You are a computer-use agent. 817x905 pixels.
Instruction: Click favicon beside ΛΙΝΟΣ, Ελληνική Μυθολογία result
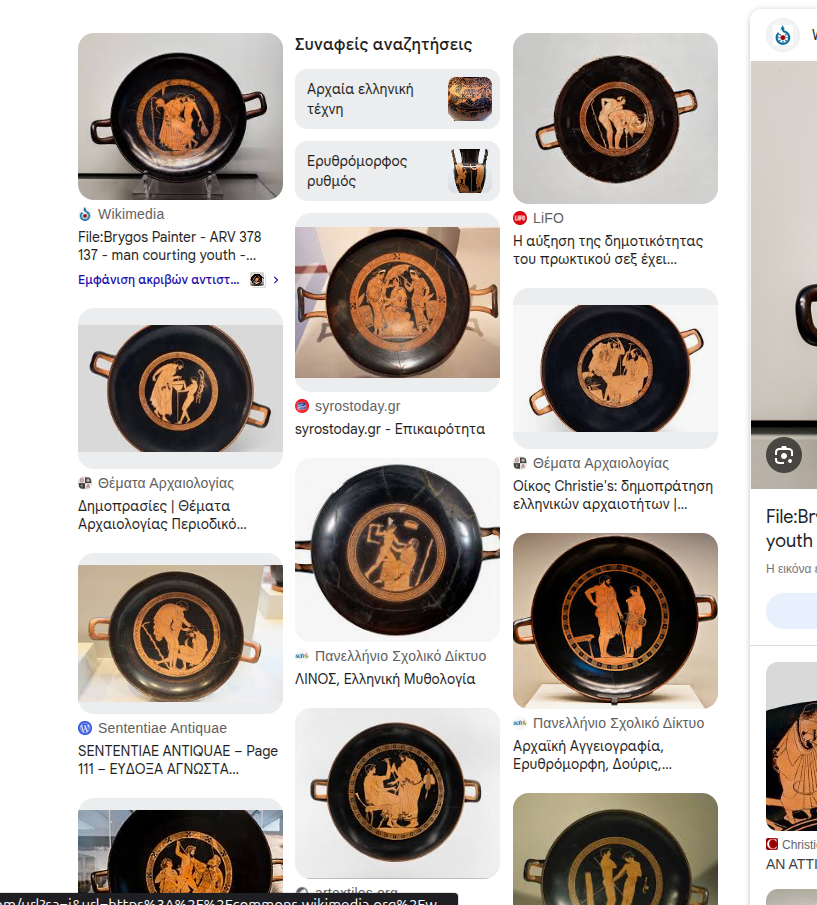302,656
